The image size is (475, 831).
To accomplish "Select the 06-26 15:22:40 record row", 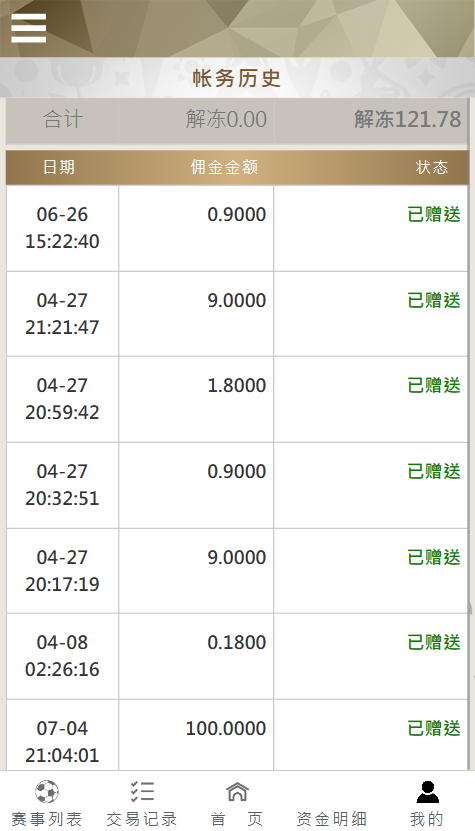I will pyautogui.click(x=237, y=228).
